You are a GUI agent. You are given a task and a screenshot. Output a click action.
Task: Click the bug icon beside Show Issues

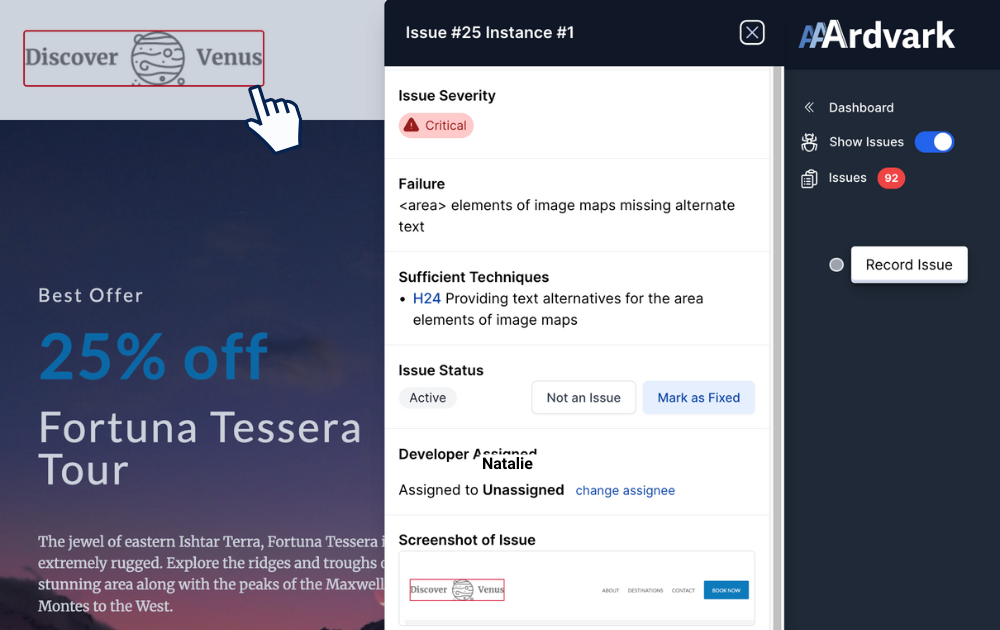coord(809,142)
